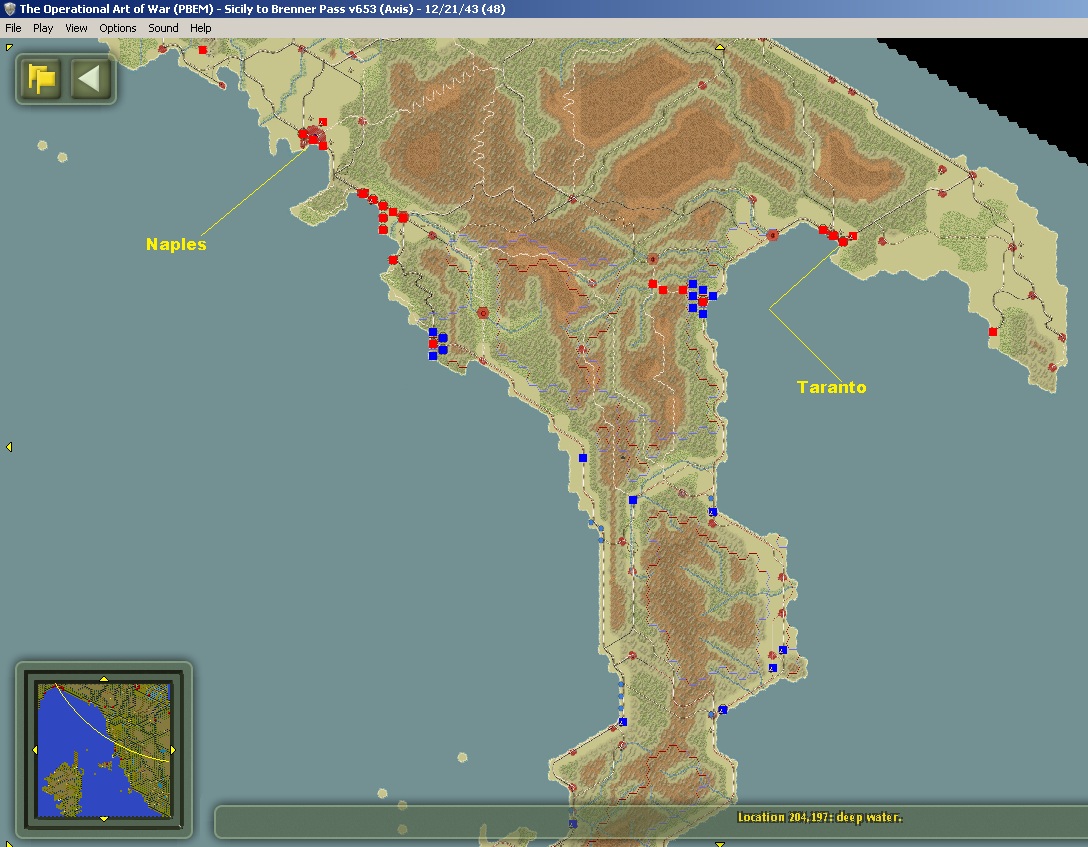1088x847 pixels.
Task: Select the red unit in the map's top-left corner
Action: pos(203,50)
